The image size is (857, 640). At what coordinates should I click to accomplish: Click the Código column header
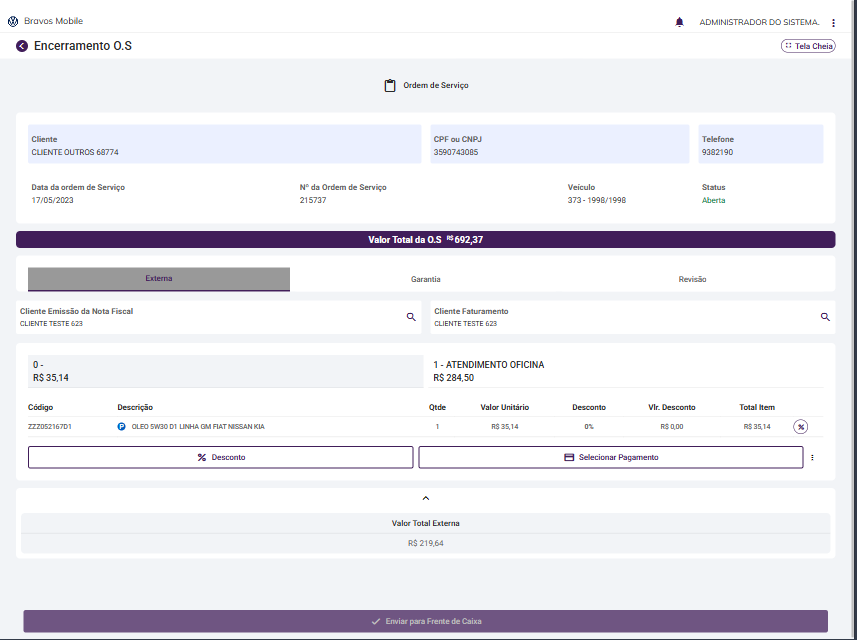coord(40,408)
